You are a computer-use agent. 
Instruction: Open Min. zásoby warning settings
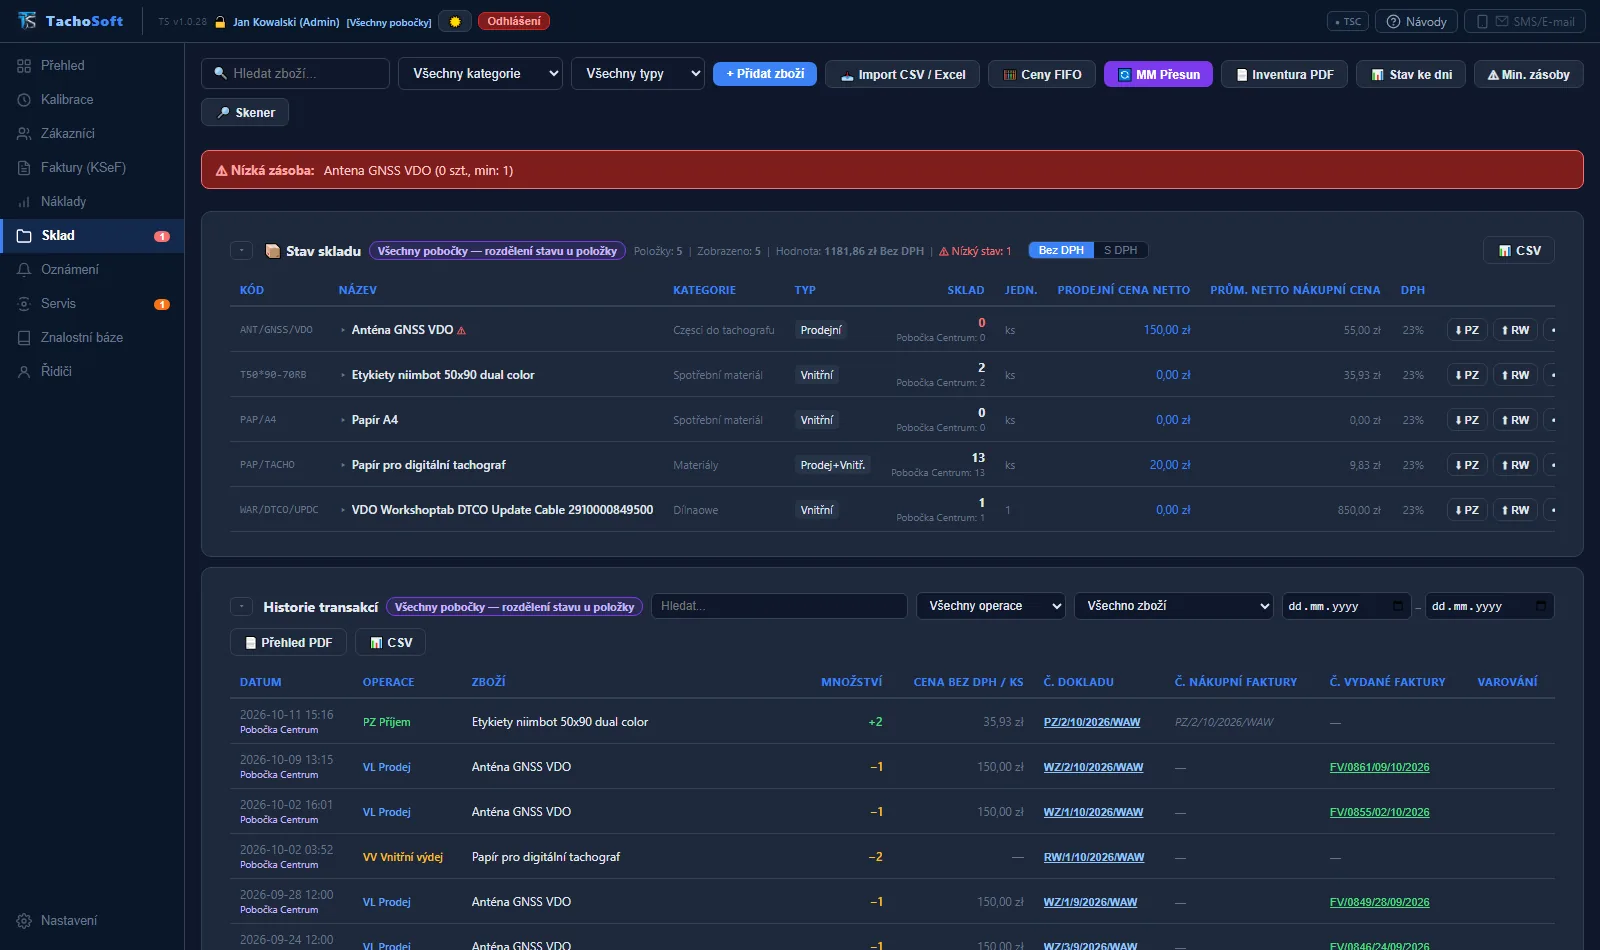[1528, 74]
